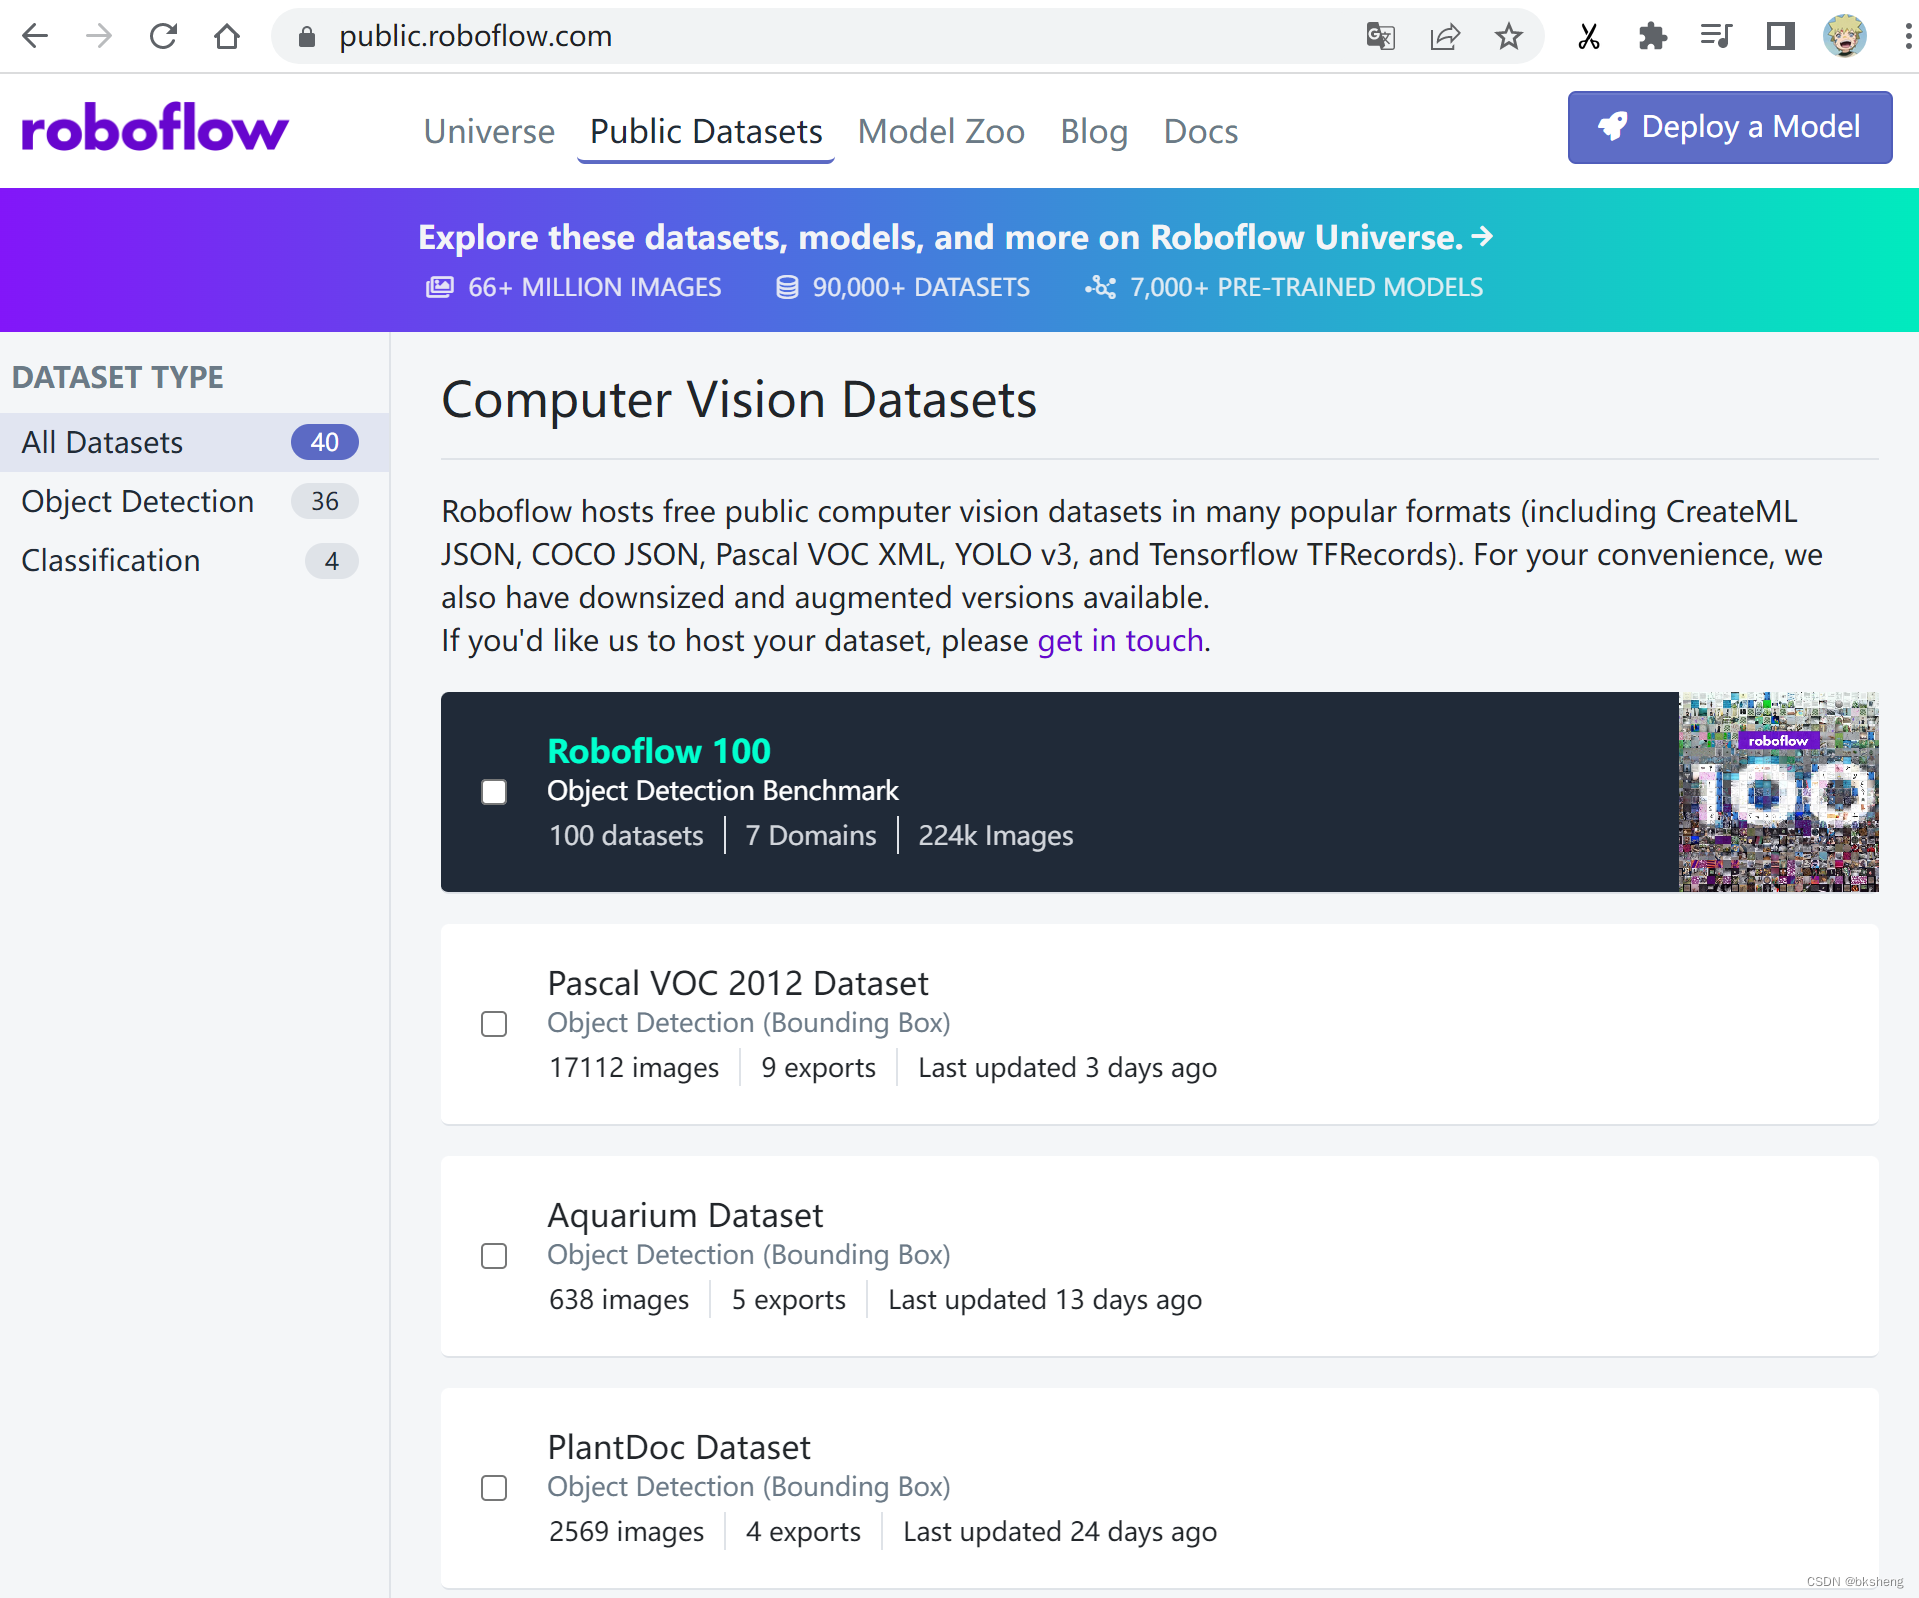
Task: Check the Pascal VOC 2012 Dataset checkbox
Action: [494, 1024]
